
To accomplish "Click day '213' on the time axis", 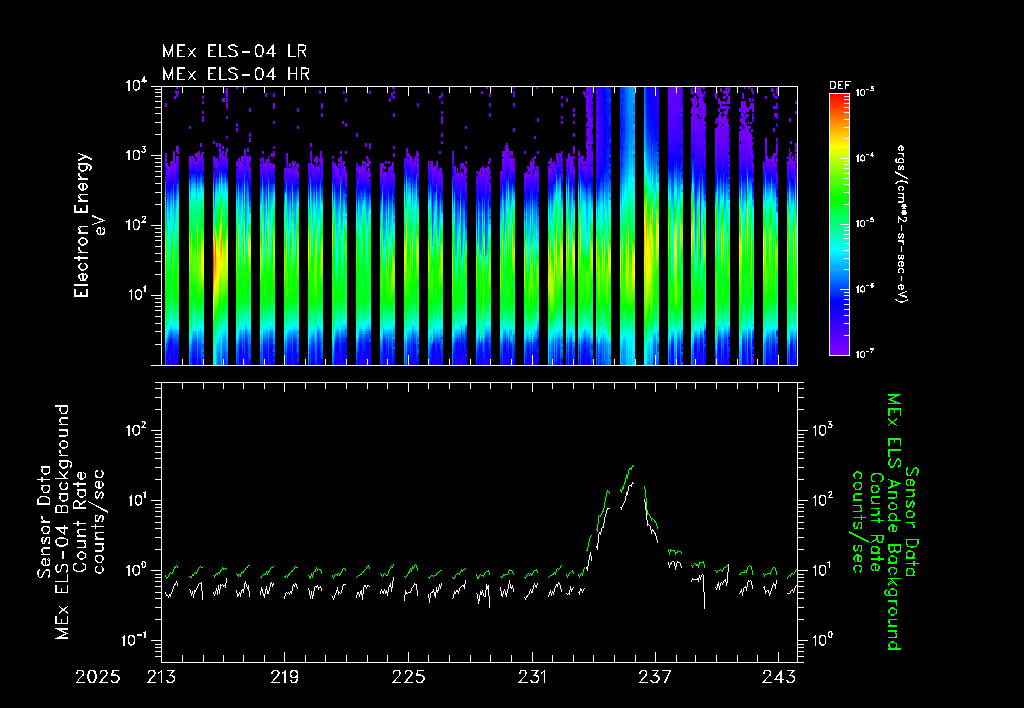I will [161, 677].
